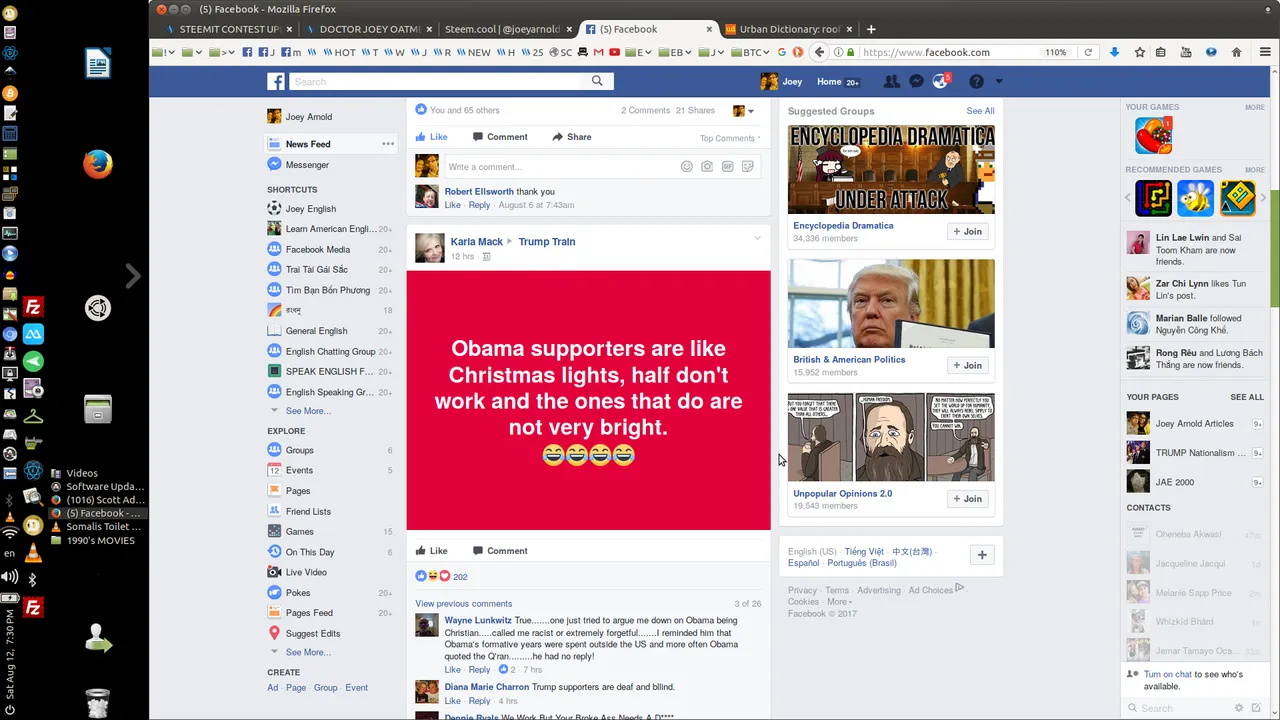Open News Feed options ellipsis
This screenshot has height=720, width=1280.
[388, 144]
